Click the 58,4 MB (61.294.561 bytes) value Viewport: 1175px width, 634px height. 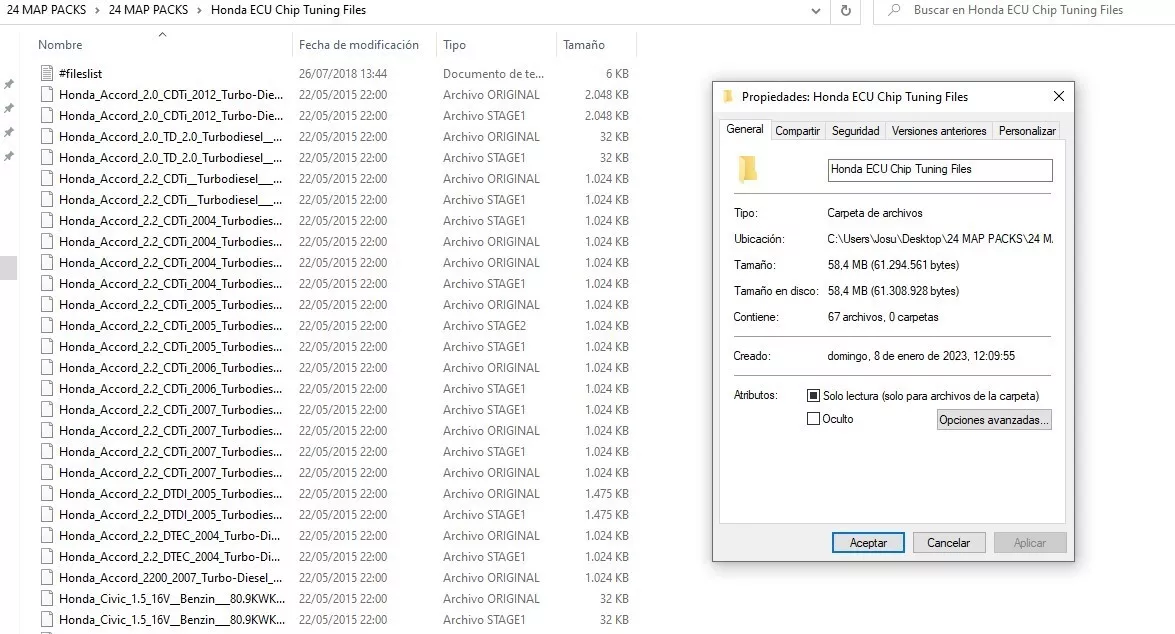point(893,265)
